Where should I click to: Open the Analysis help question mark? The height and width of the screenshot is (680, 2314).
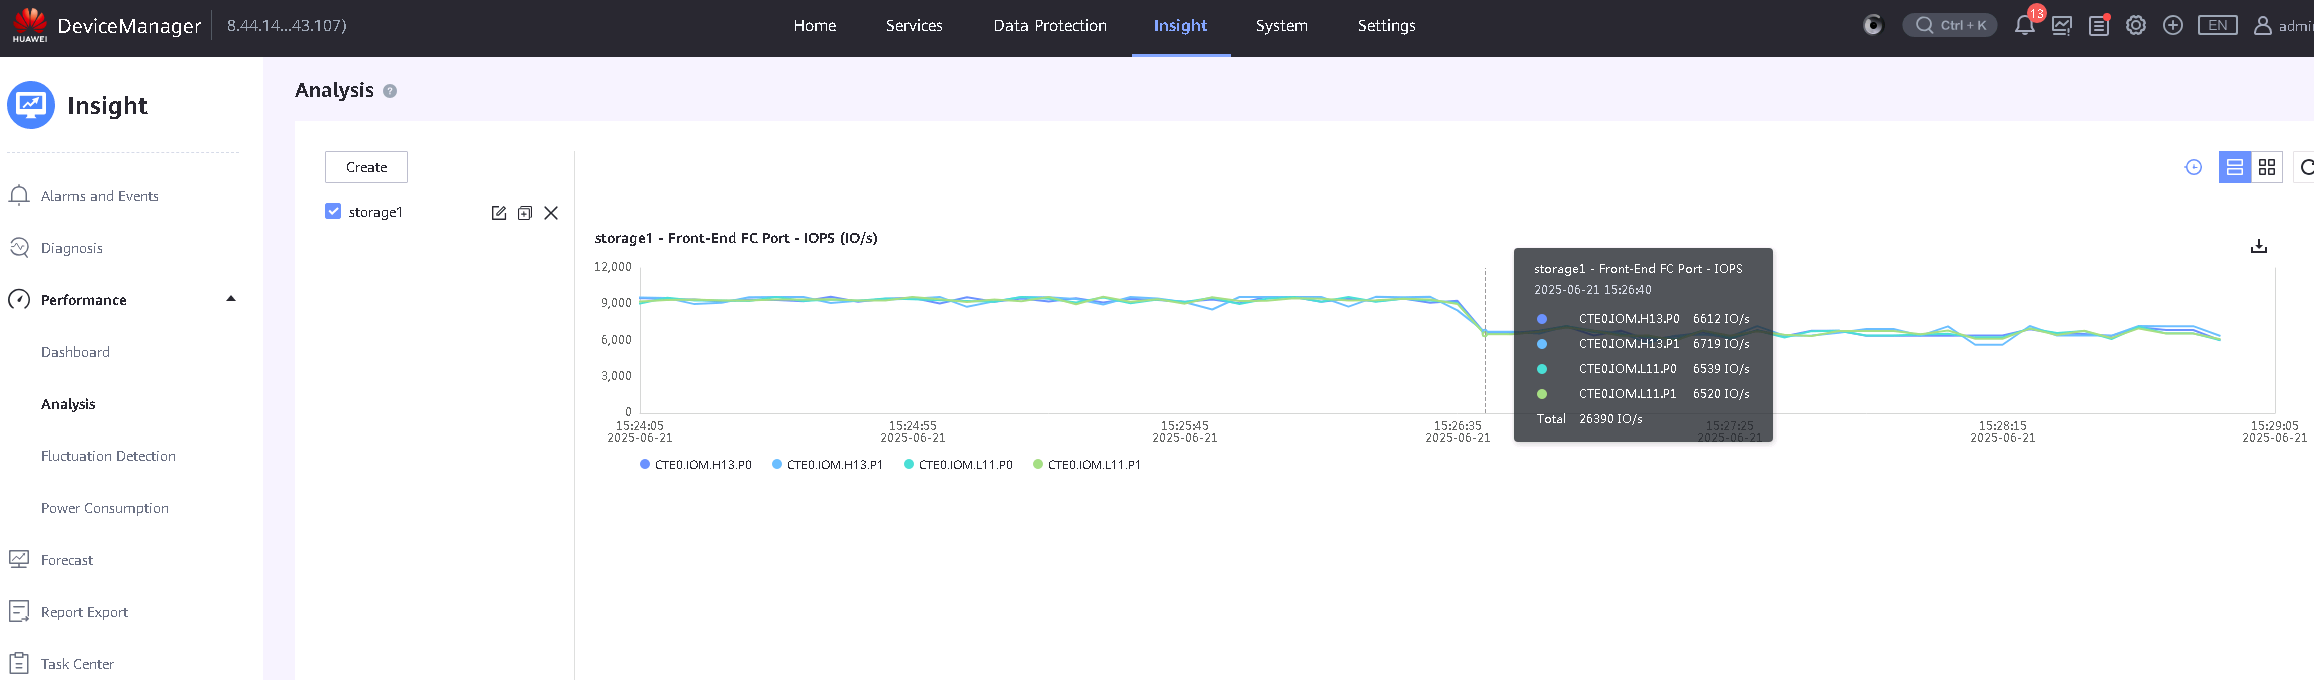coord(390,91)
